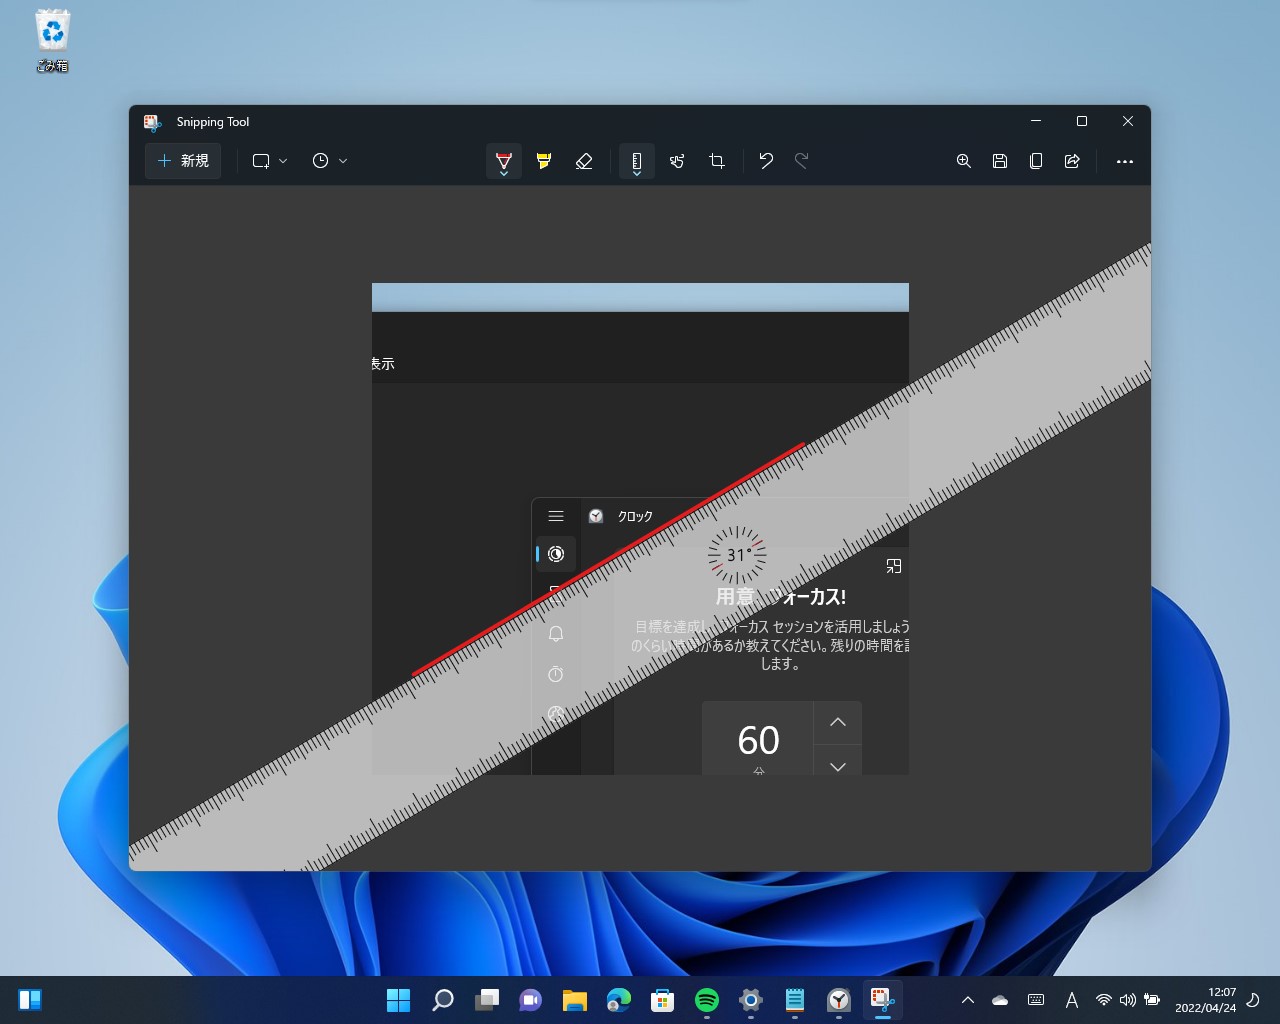
Task: Open taskbar Search
Action: pyautogui.click(x=442, y=1000)
